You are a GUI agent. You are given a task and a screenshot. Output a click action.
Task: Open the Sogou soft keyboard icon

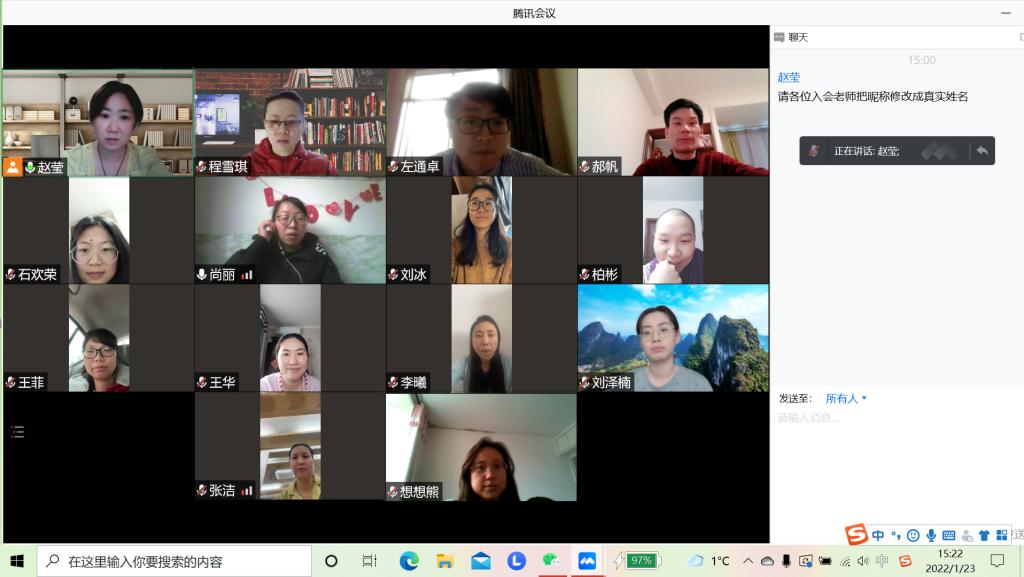949,536
